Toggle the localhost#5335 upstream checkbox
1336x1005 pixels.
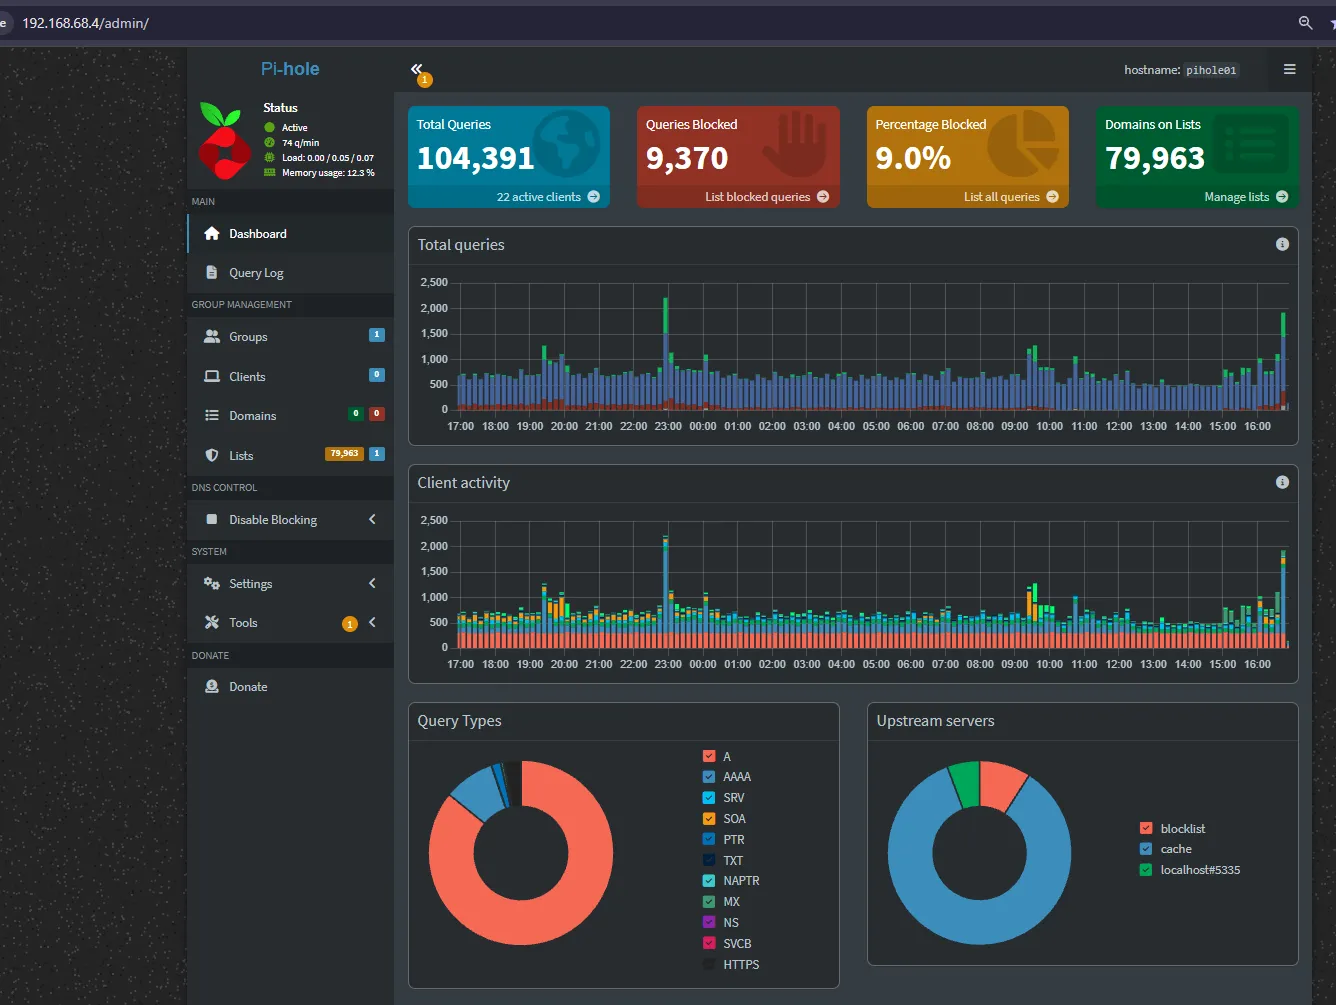[x=1146, y=869]
